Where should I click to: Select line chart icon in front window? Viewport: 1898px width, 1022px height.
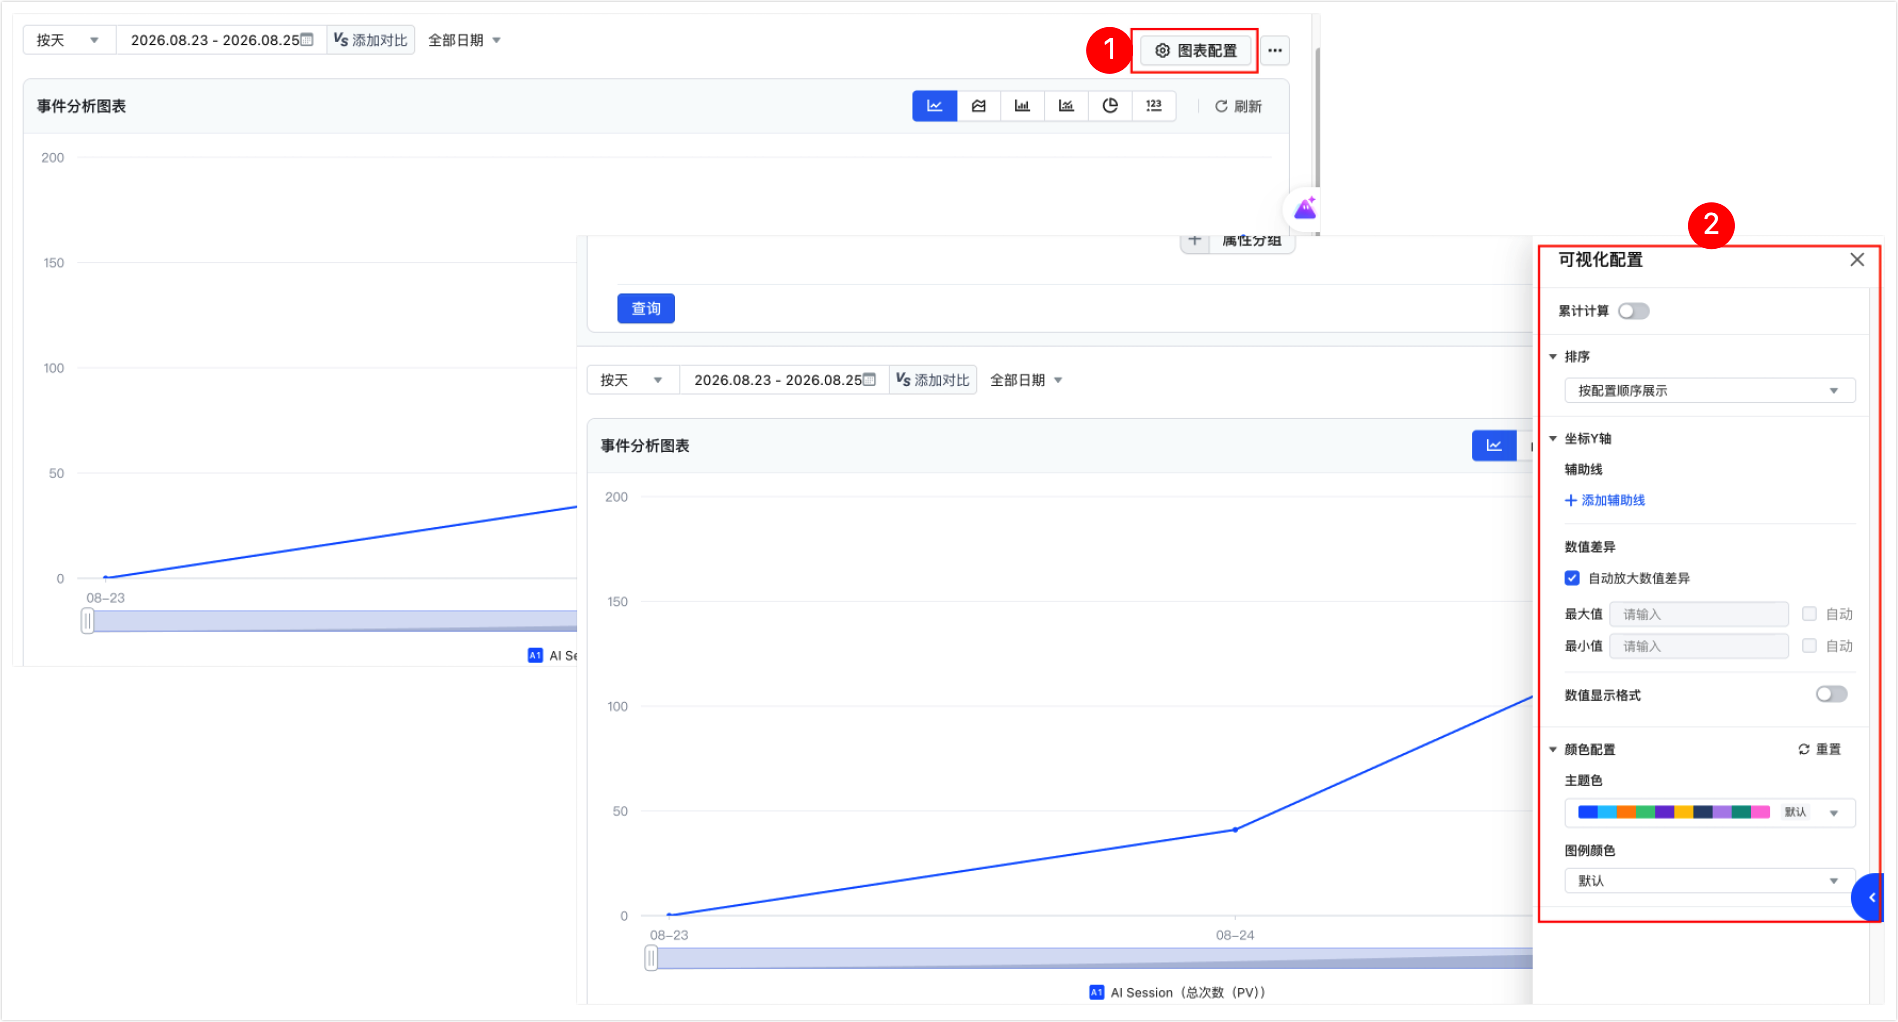tap(1494, 446)
